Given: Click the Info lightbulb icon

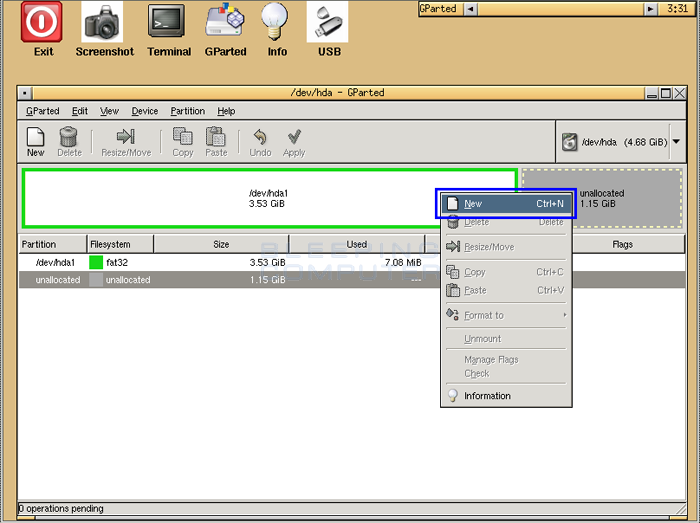Looking at the screenshot, I should [277, 29].
